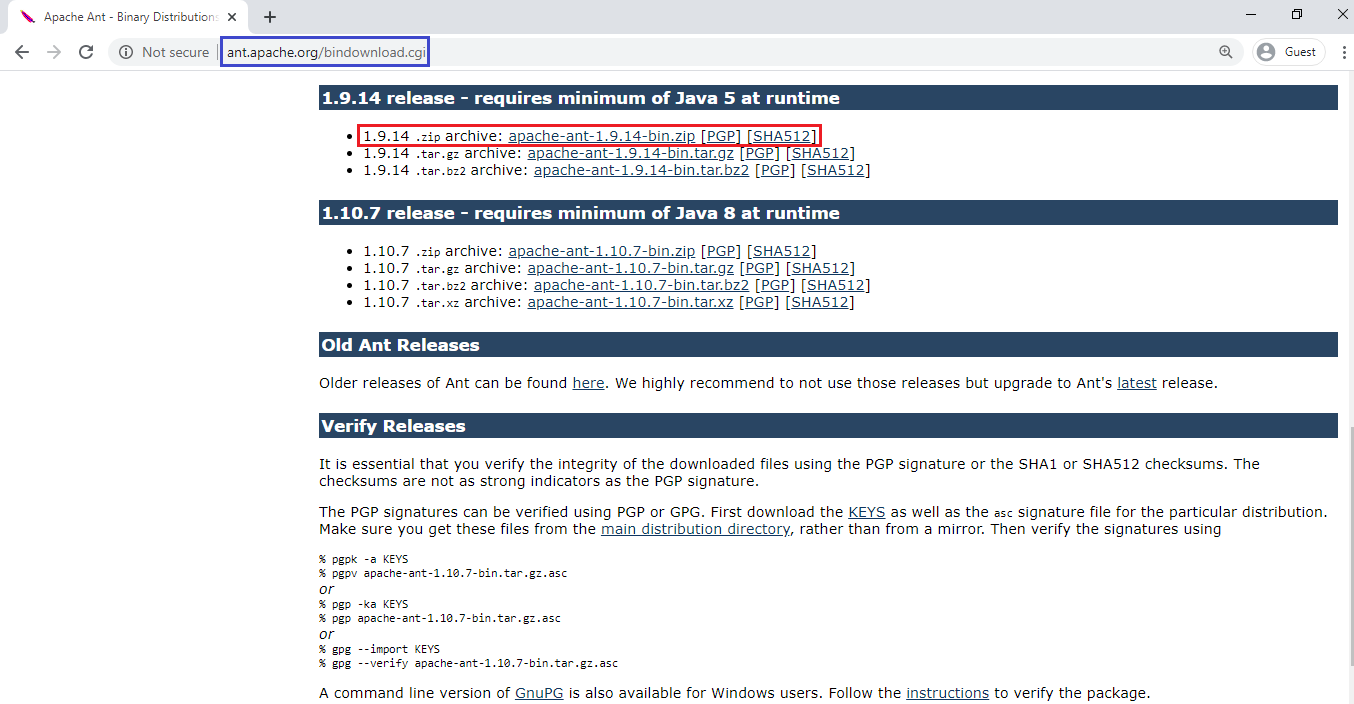Image resolution: width=1354 pixels, height=704 pixels.
Task: Click the 'Verify Releases' heading
Action: 828,426
